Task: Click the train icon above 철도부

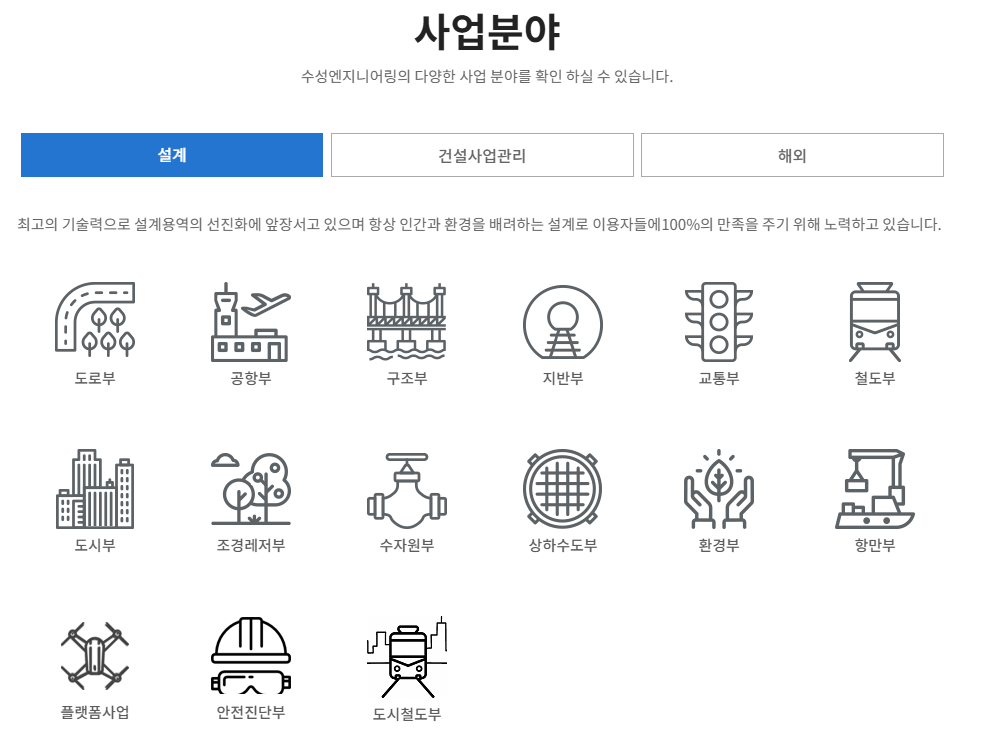Action: [x=874, y=322]
